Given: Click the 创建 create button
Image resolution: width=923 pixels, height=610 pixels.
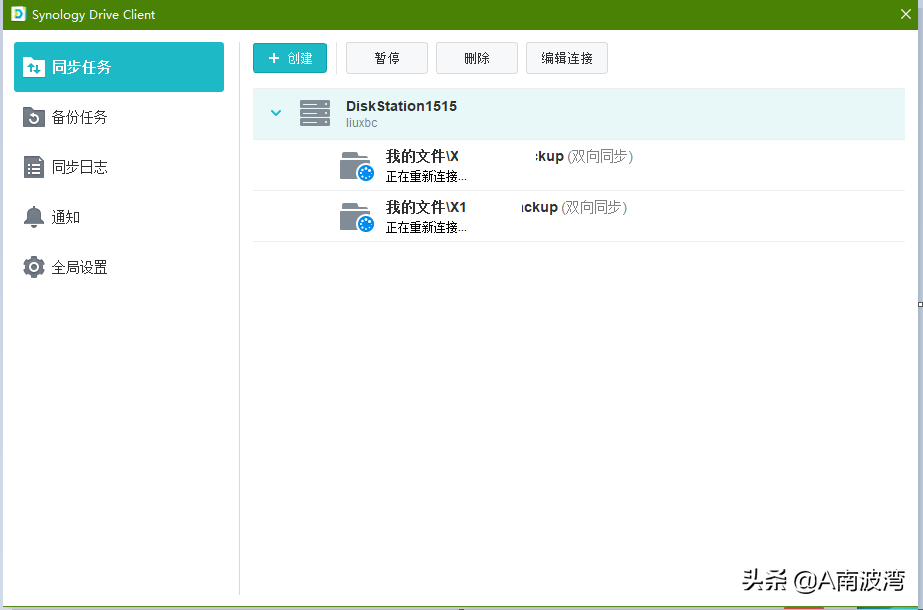Looking at the screenshot, I should [290, 58].
